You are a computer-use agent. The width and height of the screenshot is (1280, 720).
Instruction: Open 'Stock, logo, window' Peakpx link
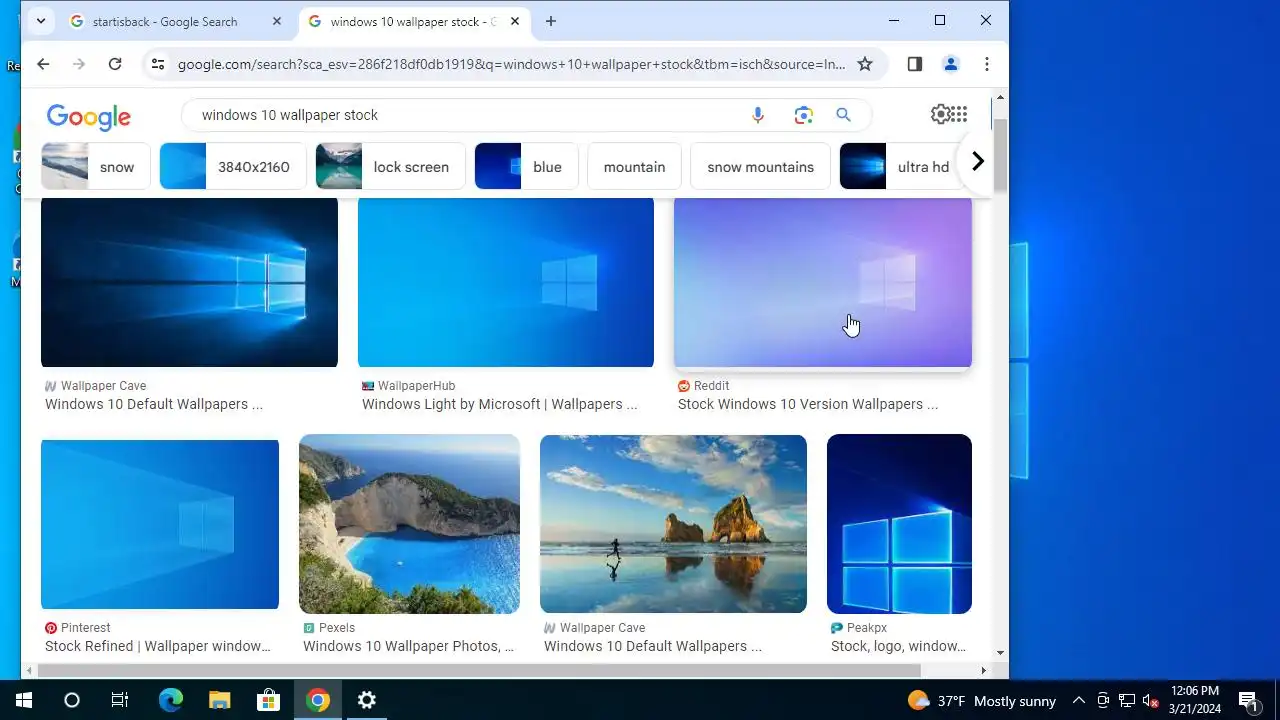(899, 646)
